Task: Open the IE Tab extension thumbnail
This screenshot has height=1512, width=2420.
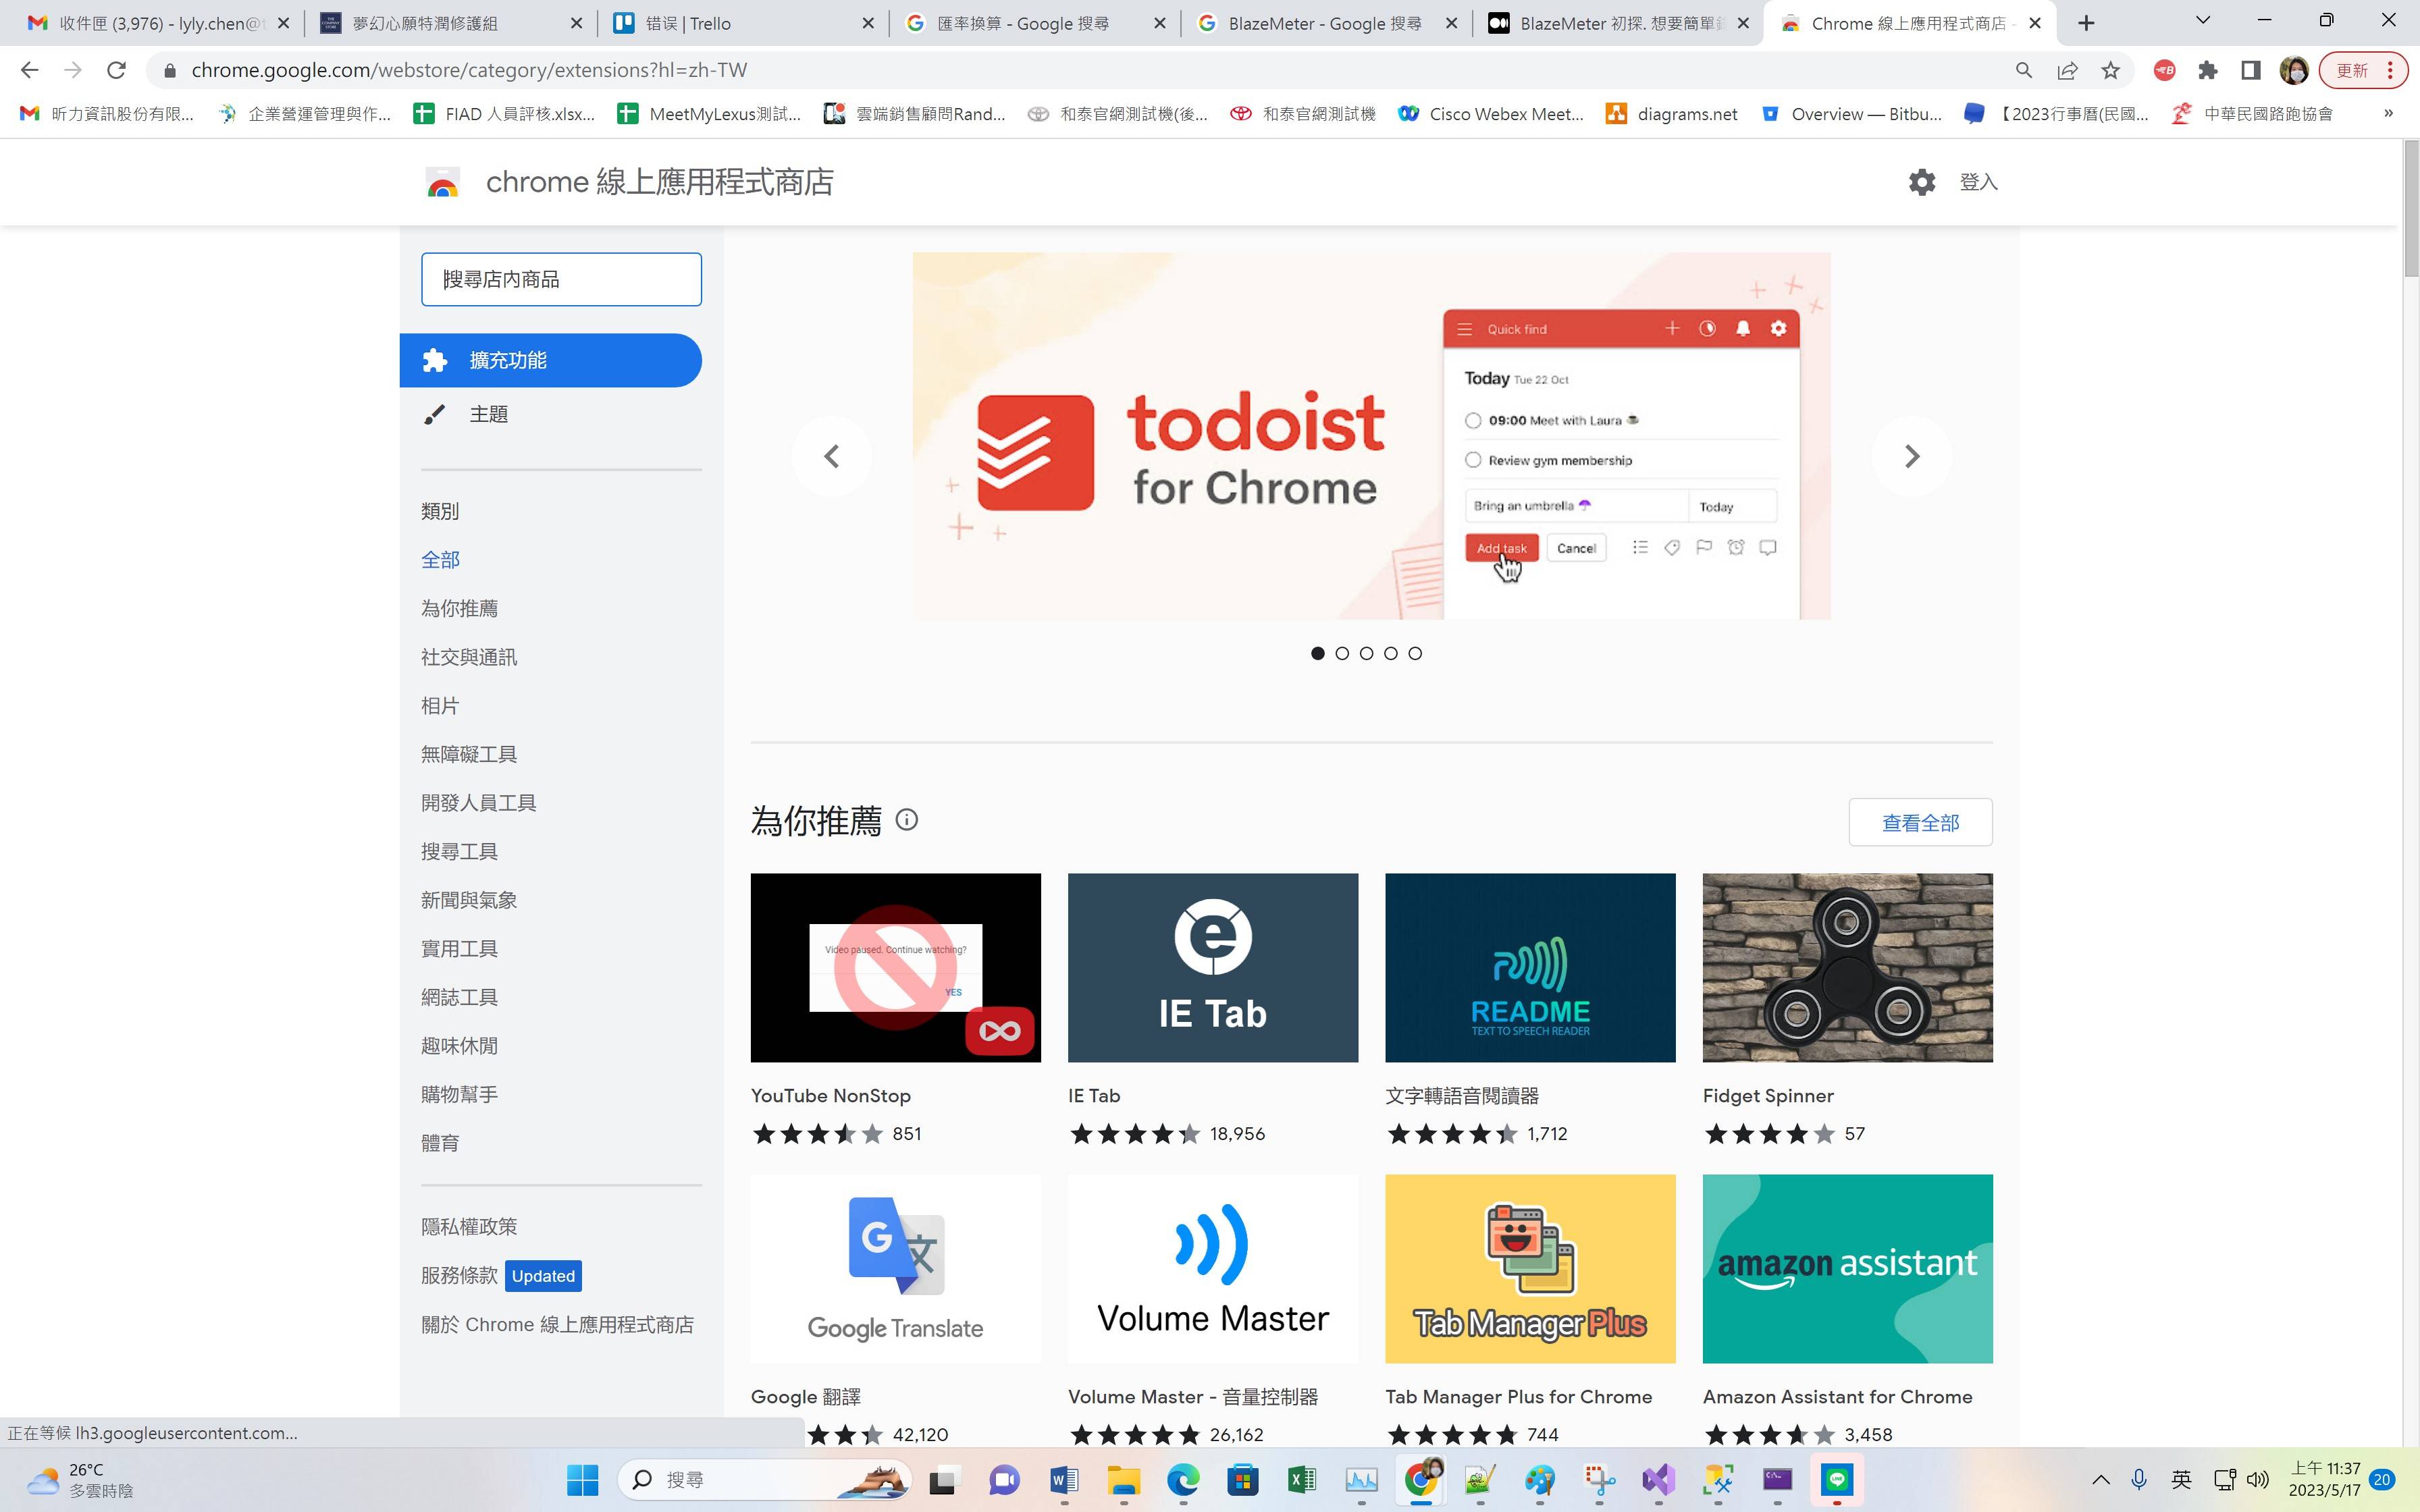Action: tap(1213, 967)
